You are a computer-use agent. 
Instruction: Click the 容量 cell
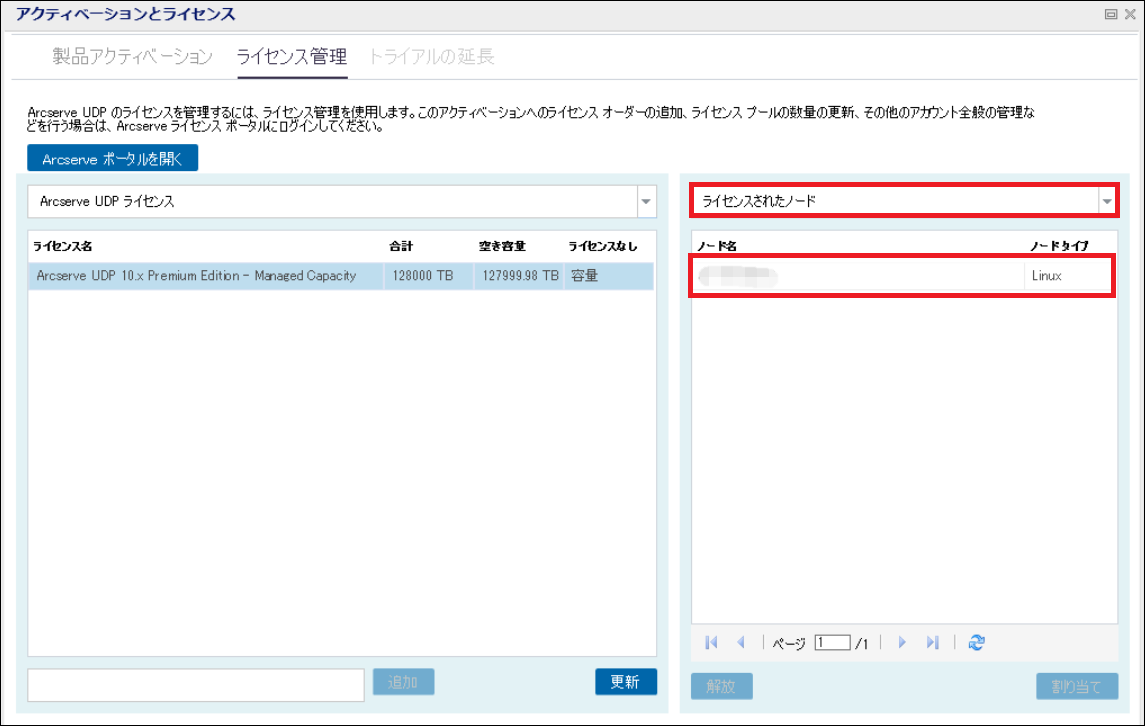609,276
